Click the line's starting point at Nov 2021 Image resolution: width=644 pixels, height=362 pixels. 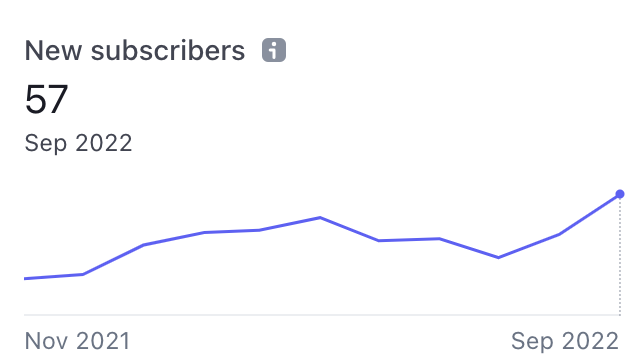[25, 279]
